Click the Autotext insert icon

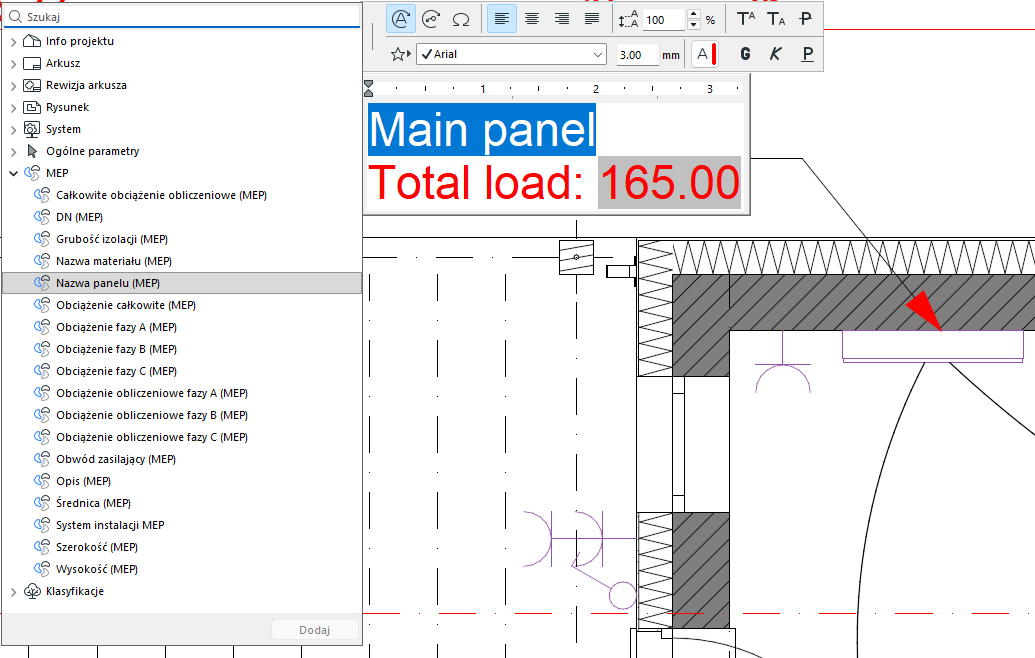tap(401, 19)
